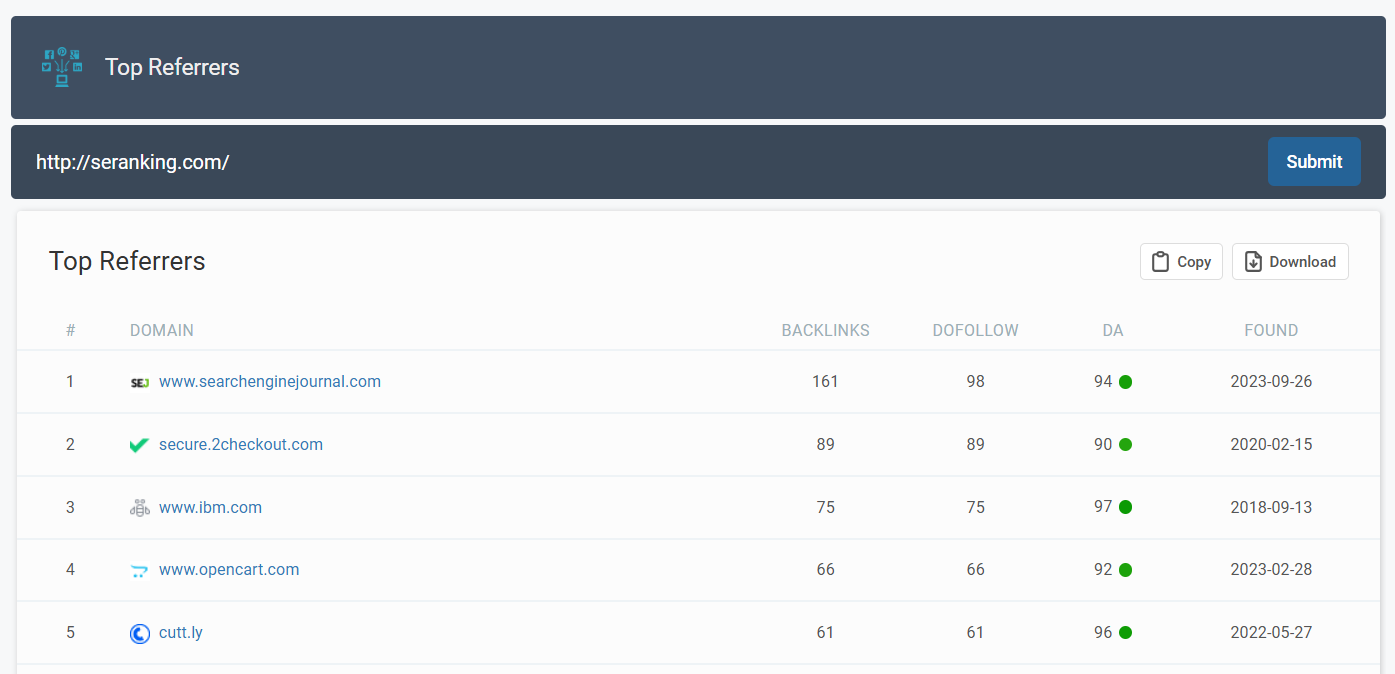Open the cutt.ly domain link
1395x674 pixels.
coord(181,633)
